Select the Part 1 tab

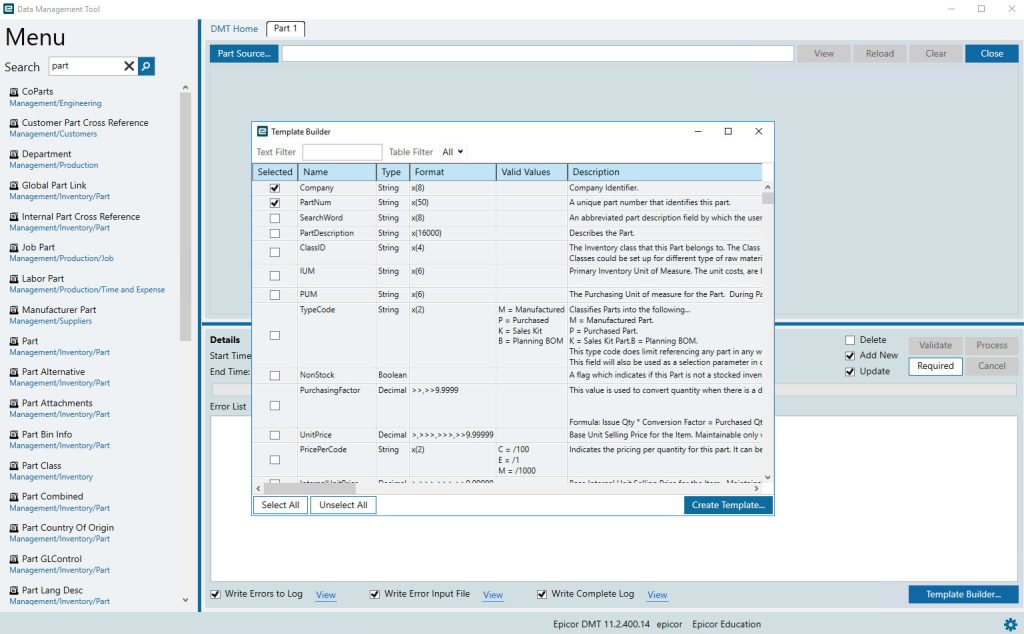pyautogui.click(x=285, y=29)
